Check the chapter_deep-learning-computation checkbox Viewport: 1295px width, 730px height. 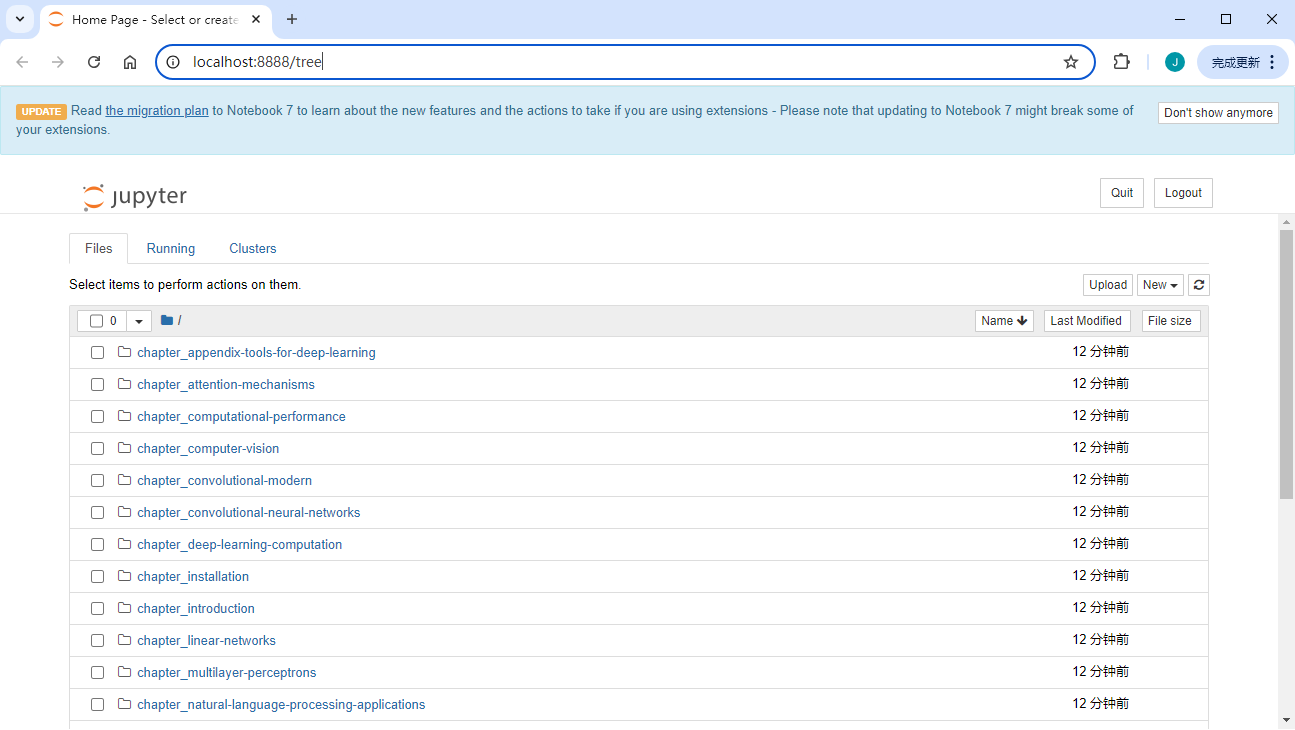pyautogui.click(x=97, y=544)
